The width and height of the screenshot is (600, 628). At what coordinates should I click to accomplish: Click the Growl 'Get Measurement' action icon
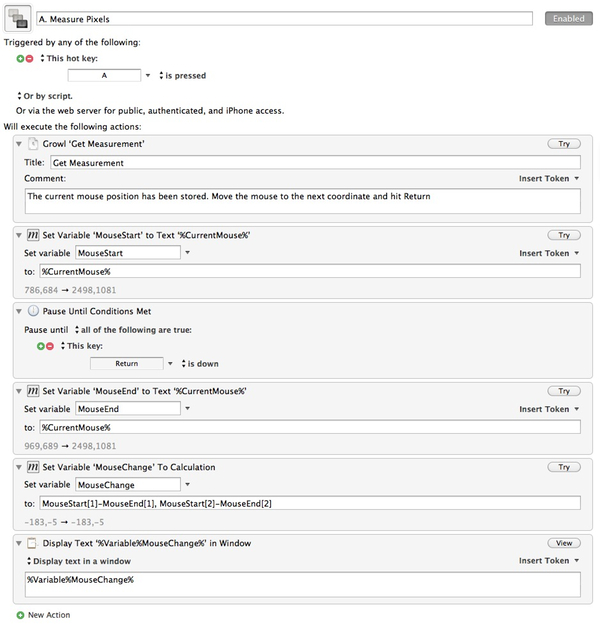pyautogui.click(x=33, y=144)
